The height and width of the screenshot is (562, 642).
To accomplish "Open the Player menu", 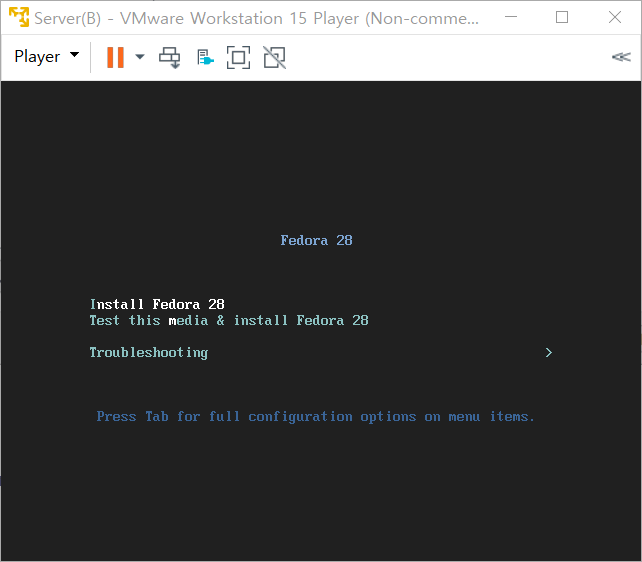I will [46, 56].
